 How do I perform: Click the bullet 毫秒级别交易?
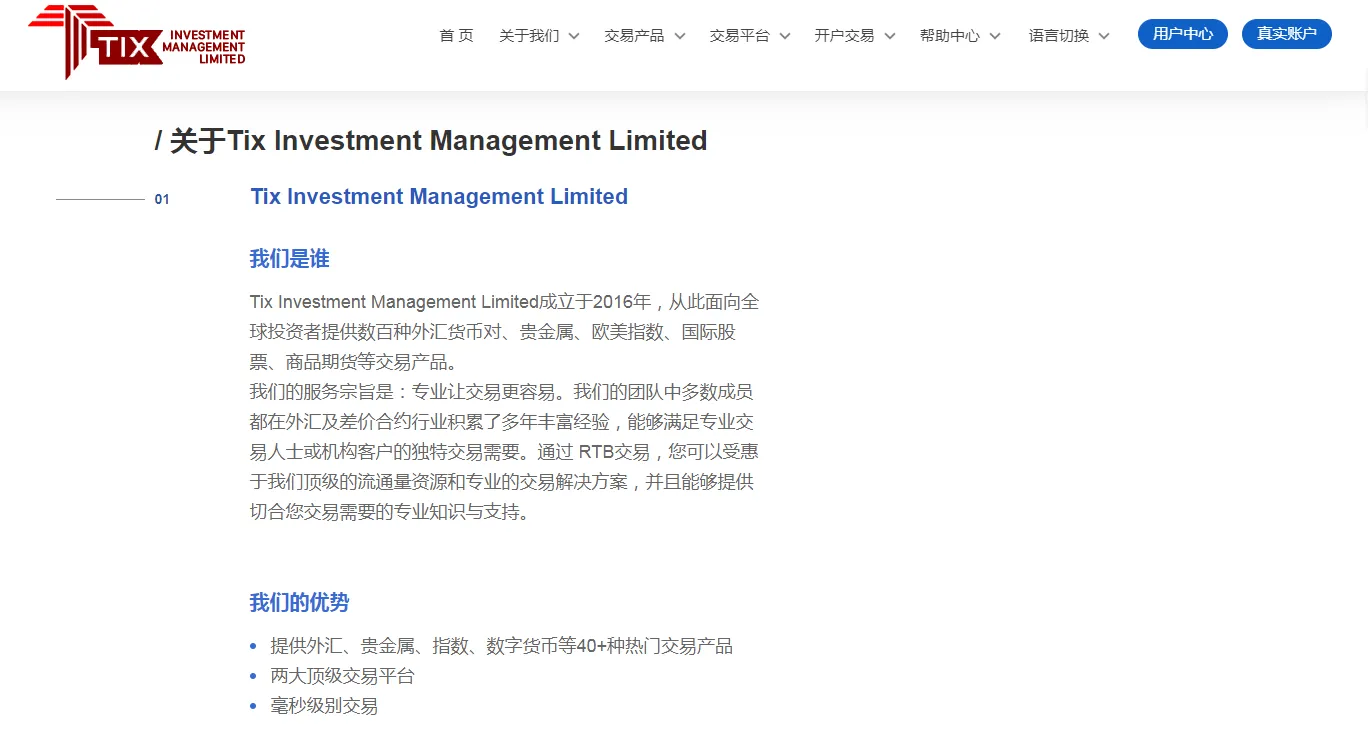[324, 706]
